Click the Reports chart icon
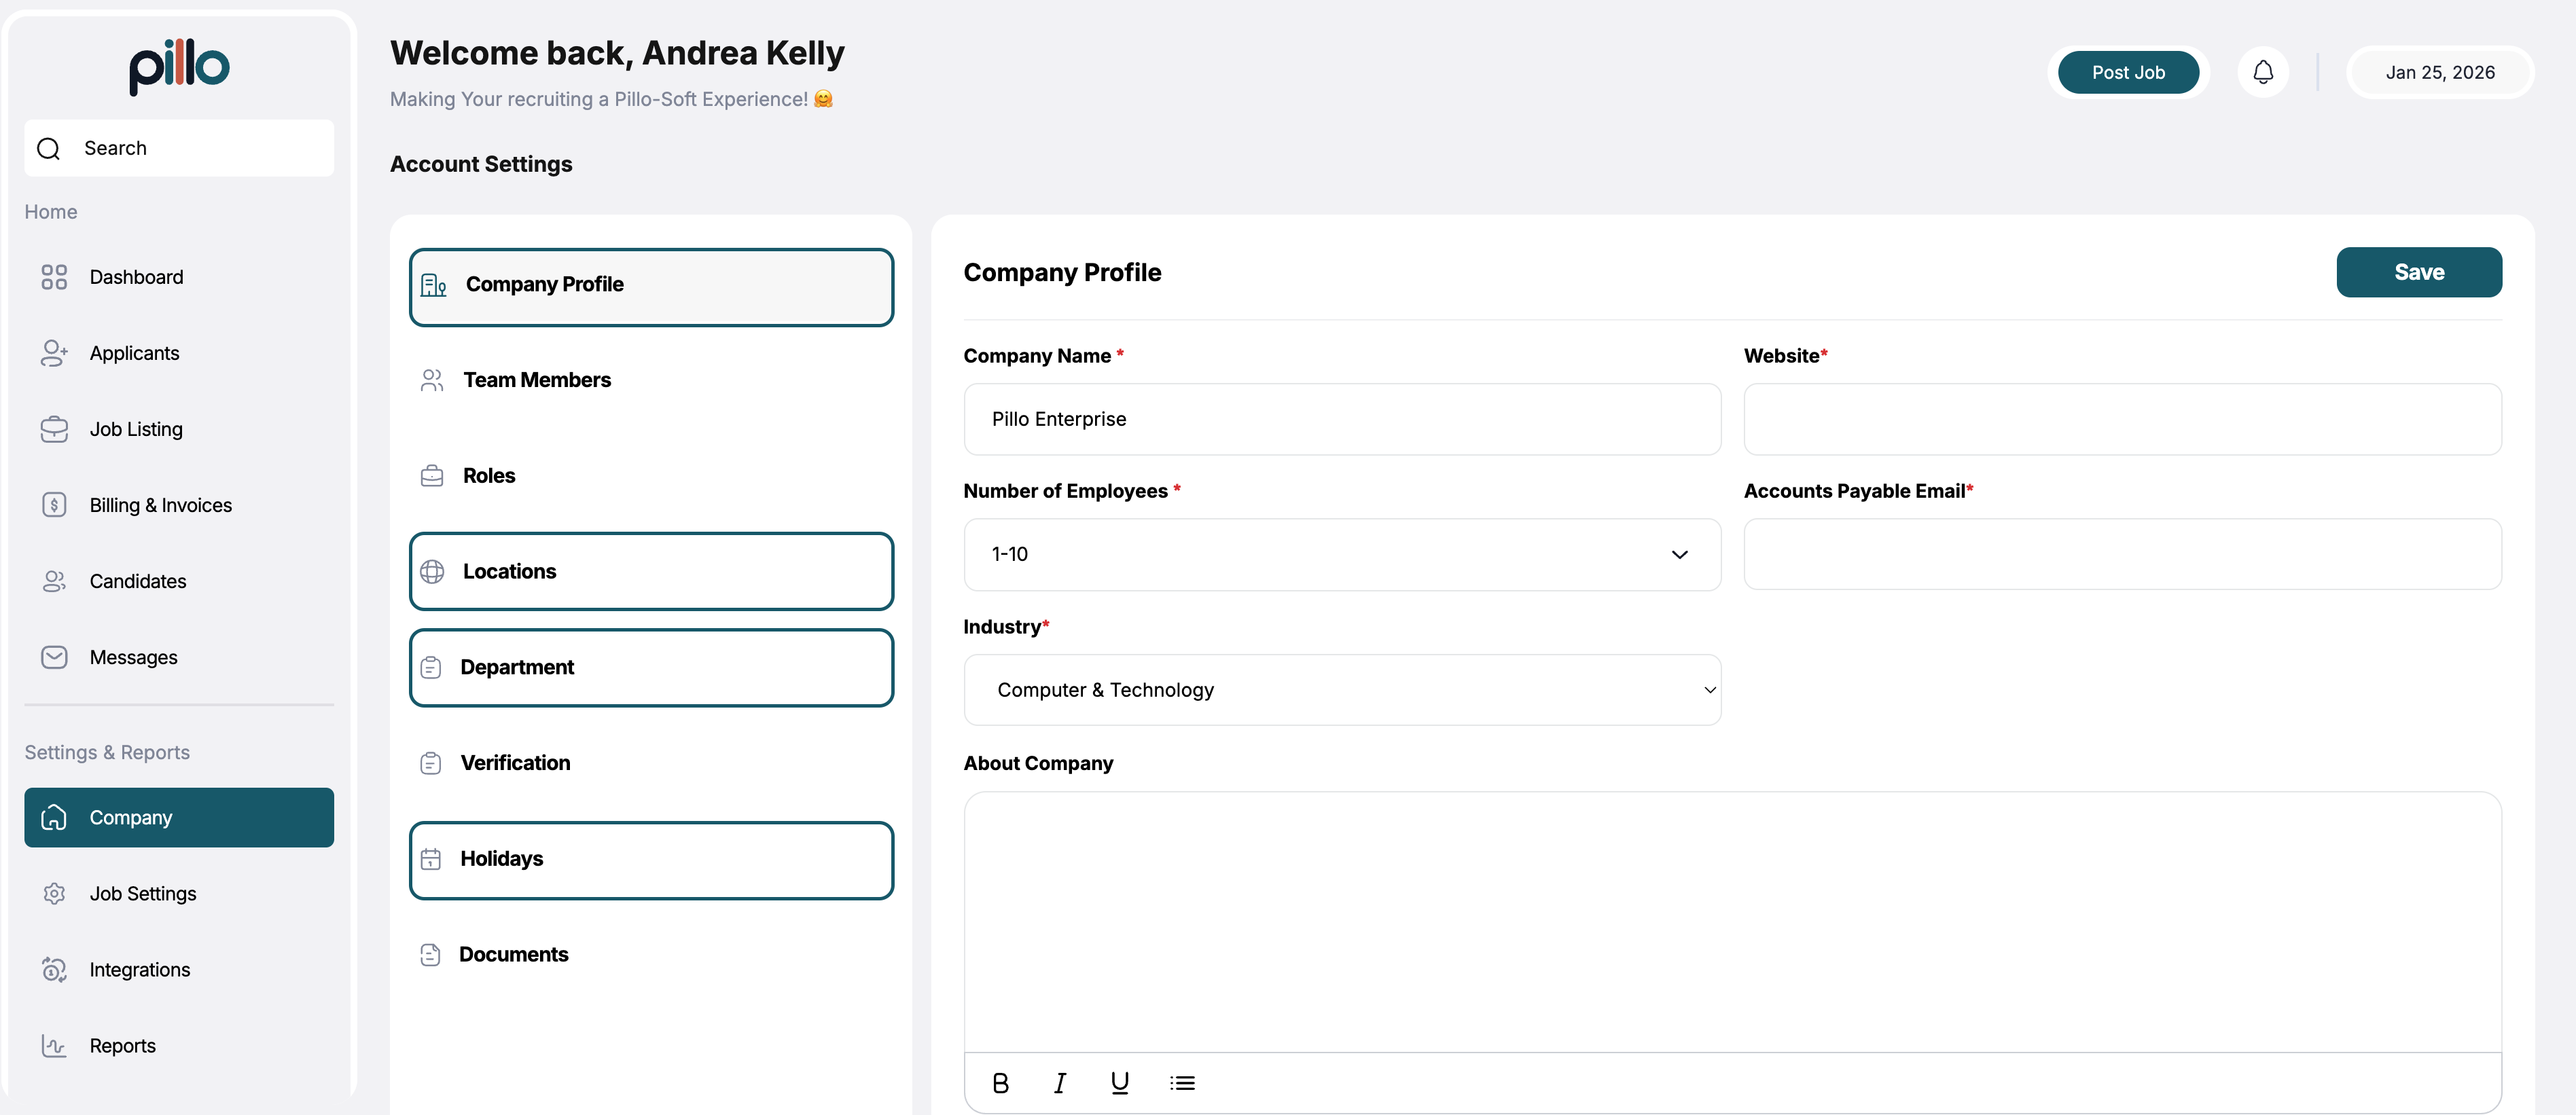This screenshot has width=2576, height=1115. 54,1045
